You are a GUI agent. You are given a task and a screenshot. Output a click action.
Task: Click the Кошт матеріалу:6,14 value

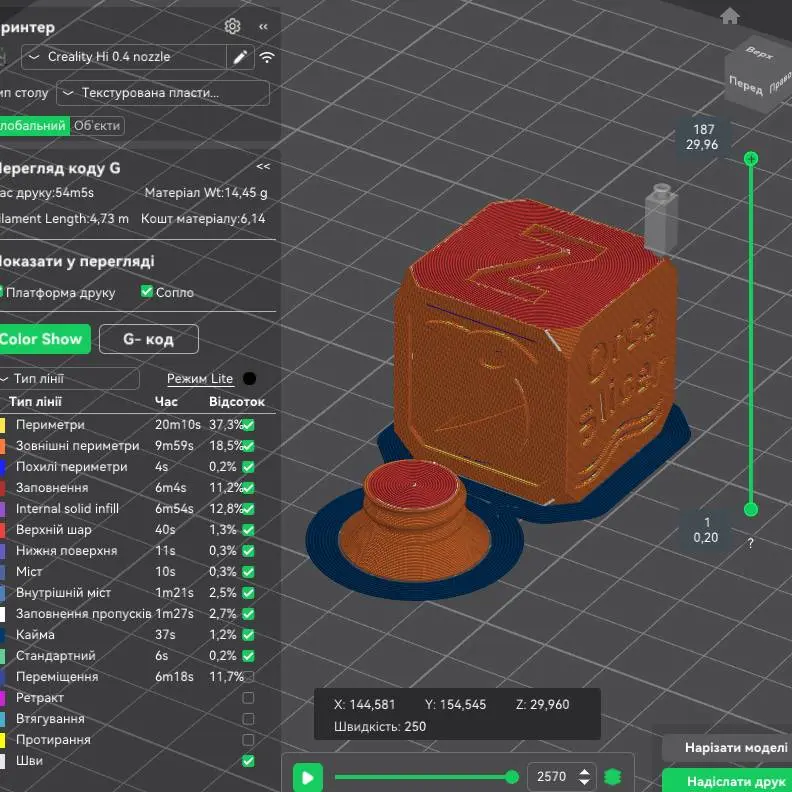(x=203, y=219)
